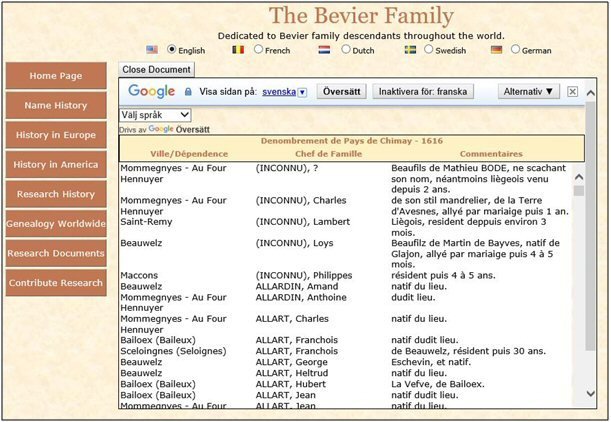Image resolution: width=611 pixels, height=422 pixels.
Task: Click the name (INCONNU), Loys
Action: pyautogui.click(x=295, y=243)
